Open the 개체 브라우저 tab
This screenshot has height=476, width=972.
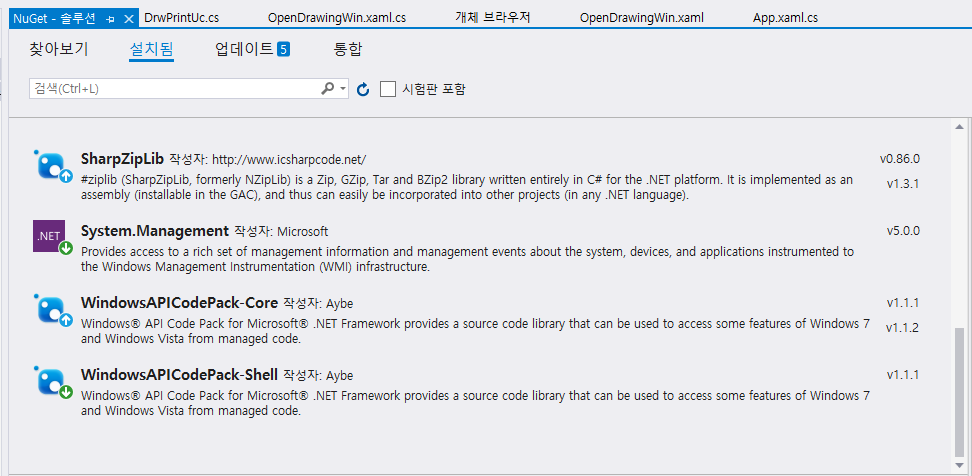[493, 18]
